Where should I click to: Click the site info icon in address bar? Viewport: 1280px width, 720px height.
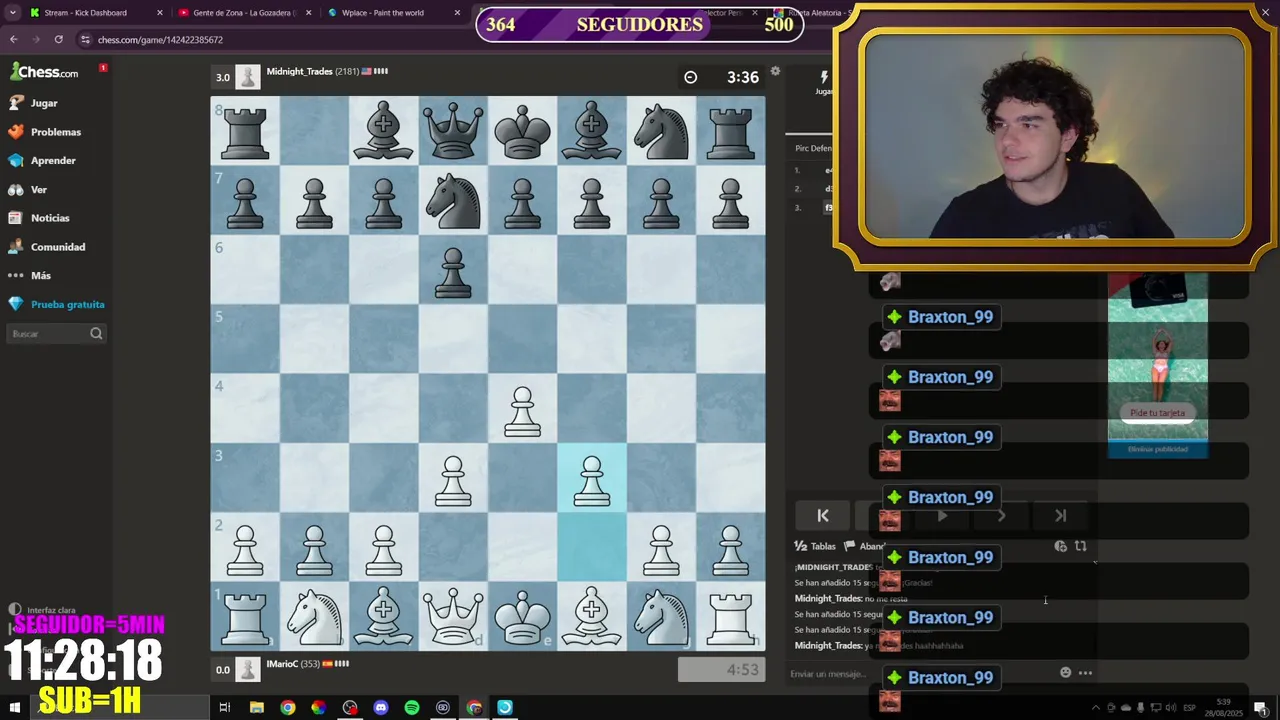86,39
